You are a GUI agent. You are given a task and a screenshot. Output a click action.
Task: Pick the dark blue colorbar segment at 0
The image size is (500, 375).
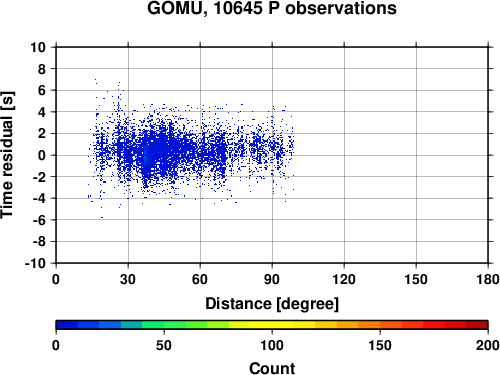click(67, 325)
